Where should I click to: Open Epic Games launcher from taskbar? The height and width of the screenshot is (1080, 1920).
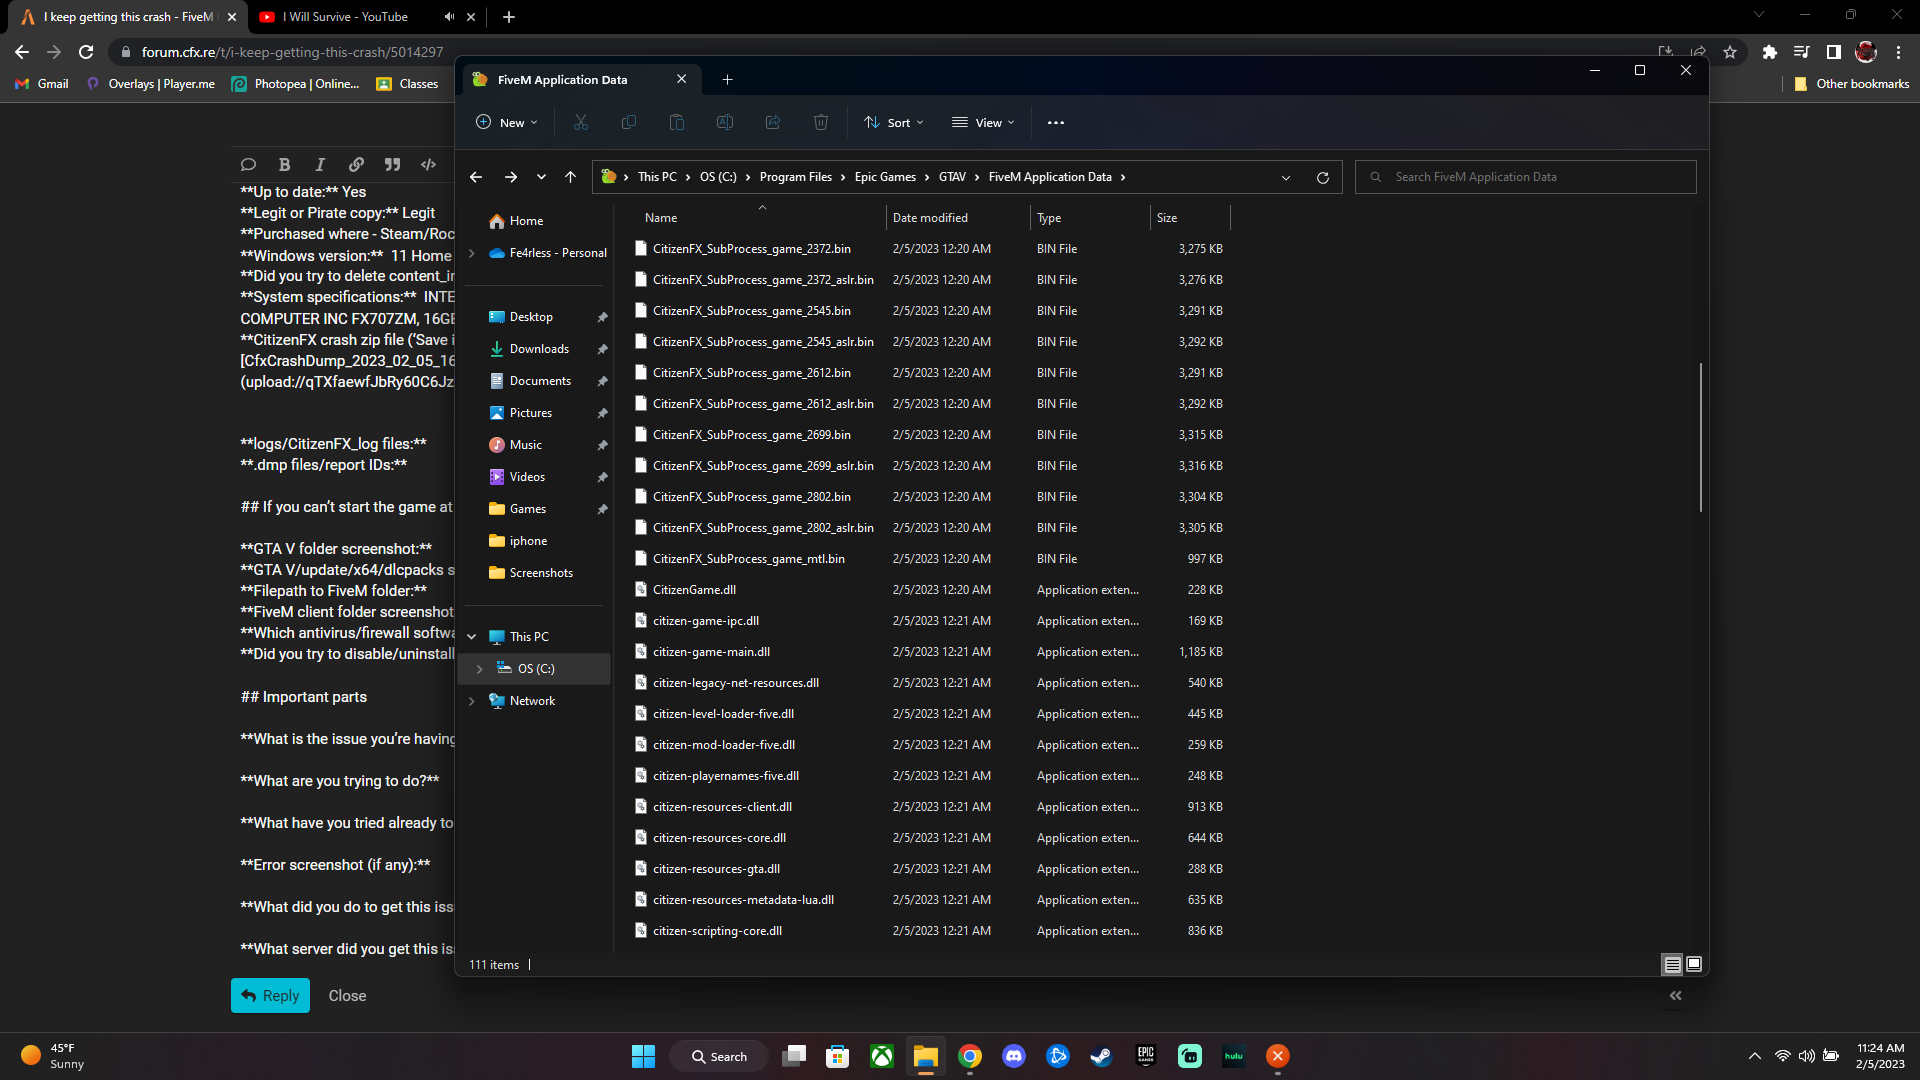pyautogui.click(x=1146, y=1056)
